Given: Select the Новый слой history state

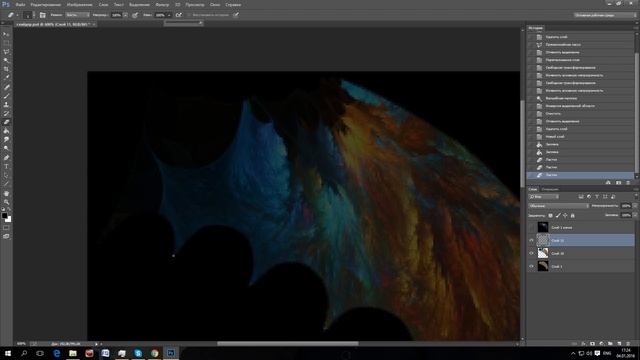Looking at the screenshot, I should 580,137.
